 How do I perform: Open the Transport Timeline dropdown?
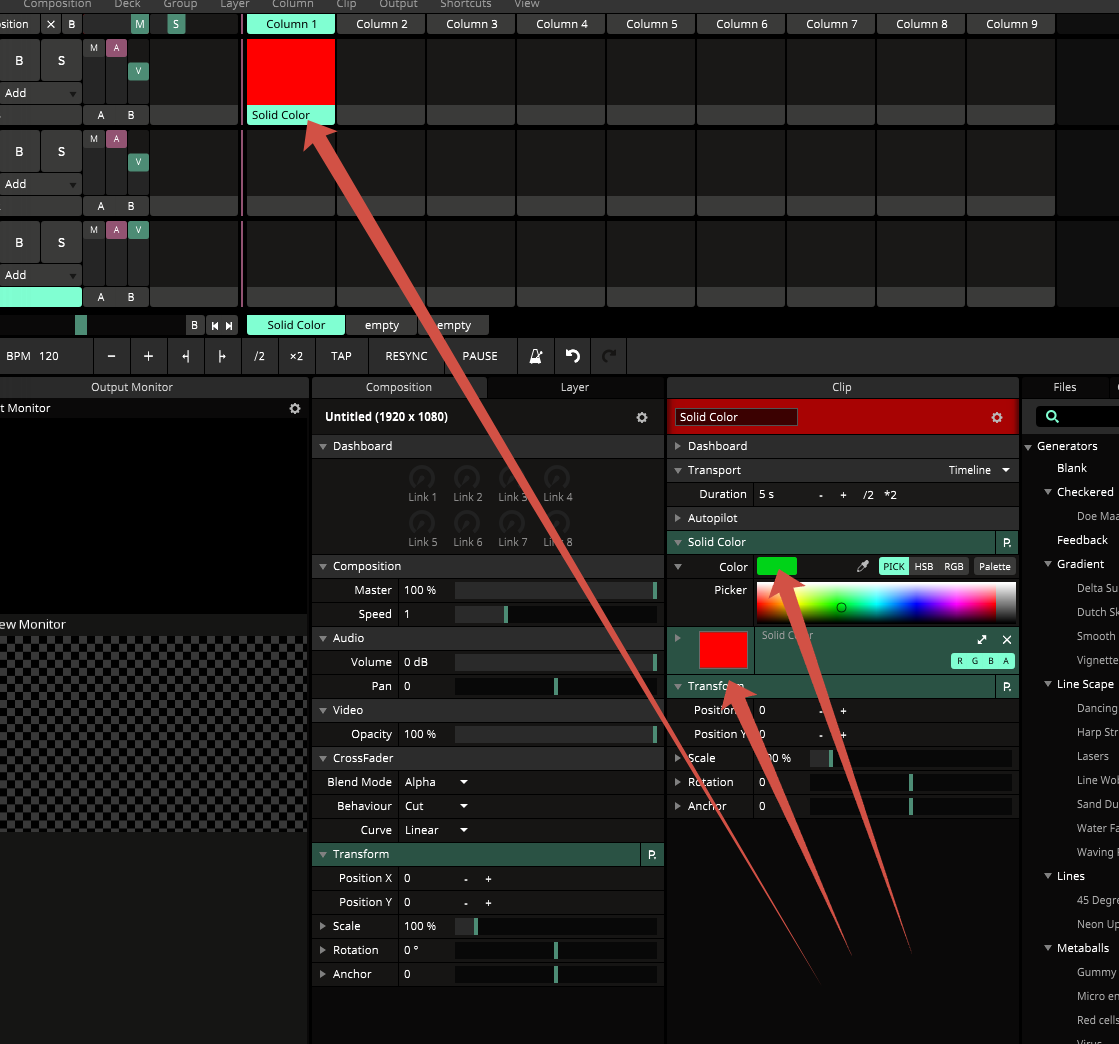(979, 470)
